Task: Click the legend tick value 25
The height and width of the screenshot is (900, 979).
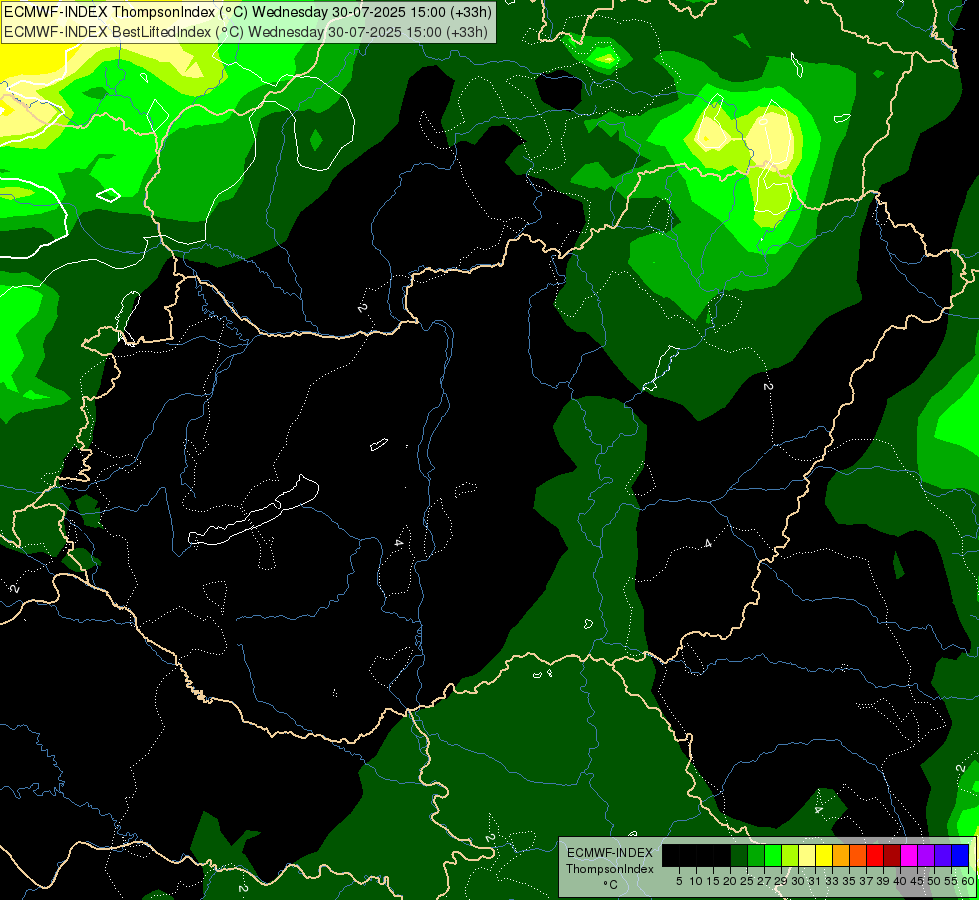Action: [747, 881]
